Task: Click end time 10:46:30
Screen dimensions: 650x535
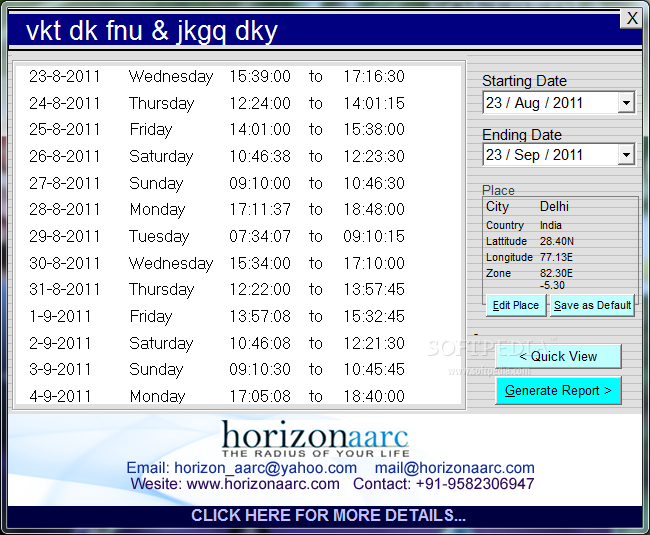Action: click(x=374, y=183)
